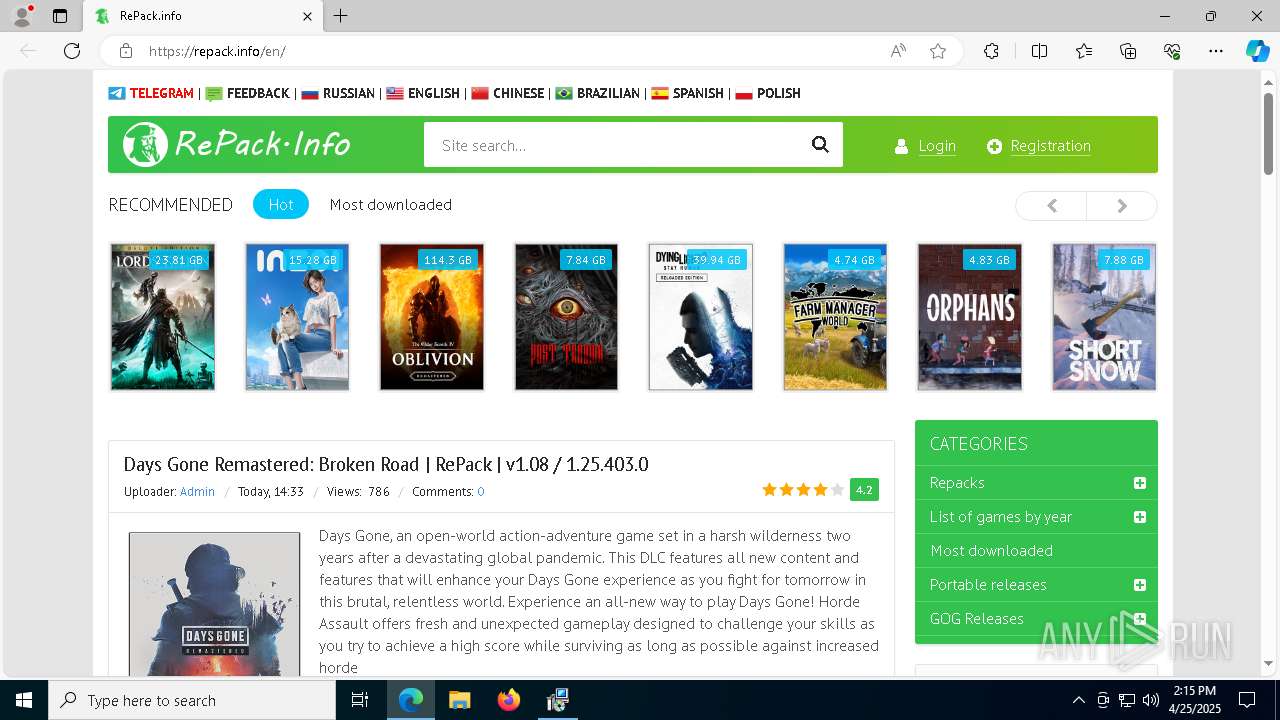Click the search magnifier icon
The width and height of the screenshot is (1280, 720).
click(820, 145)
